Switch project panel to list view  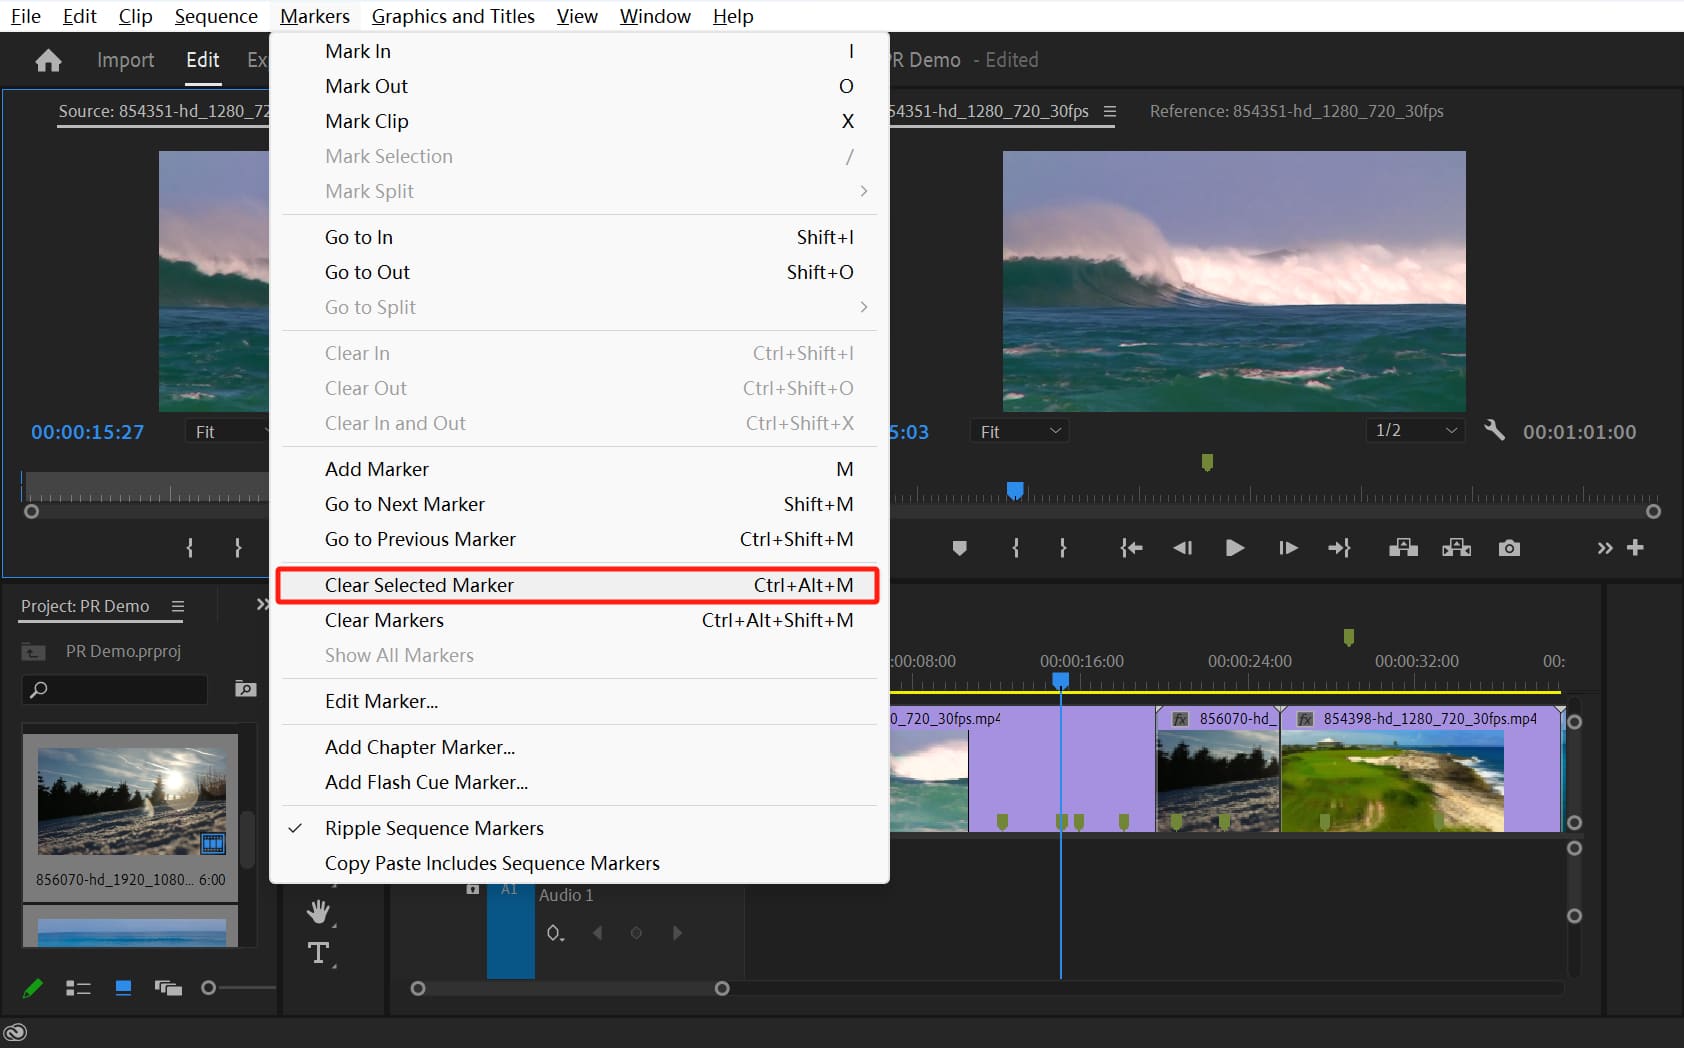pyautogui.click(x=78, y=988)
